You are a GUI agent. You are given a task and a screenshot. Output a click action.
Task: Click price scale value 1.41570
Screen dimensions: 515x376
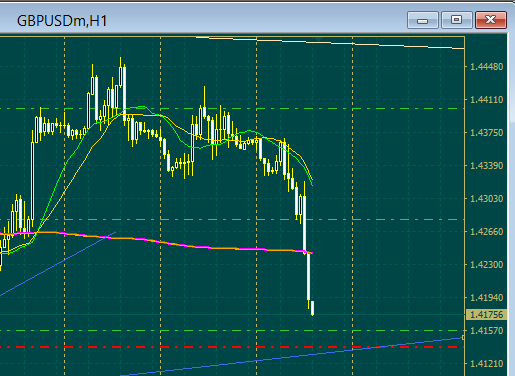pos(486,331)
